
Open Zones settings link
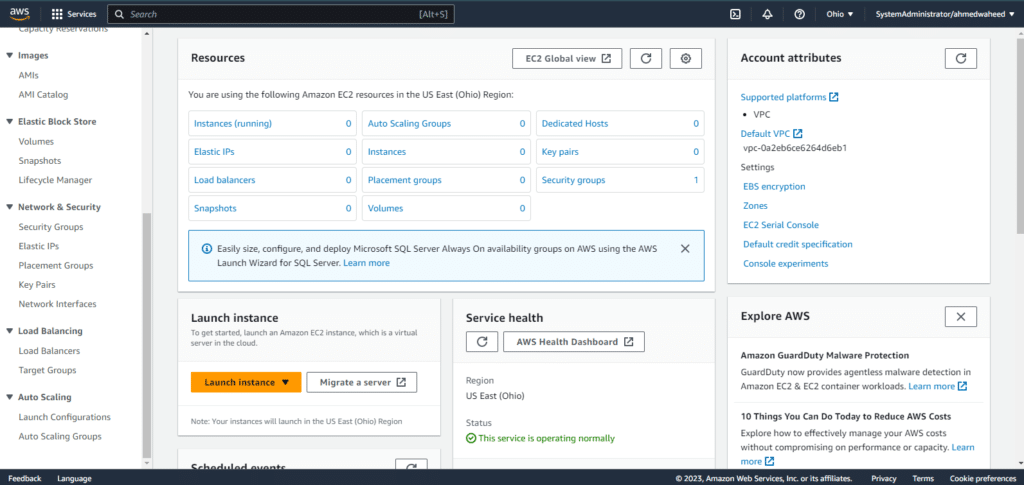tap(755, 206)
